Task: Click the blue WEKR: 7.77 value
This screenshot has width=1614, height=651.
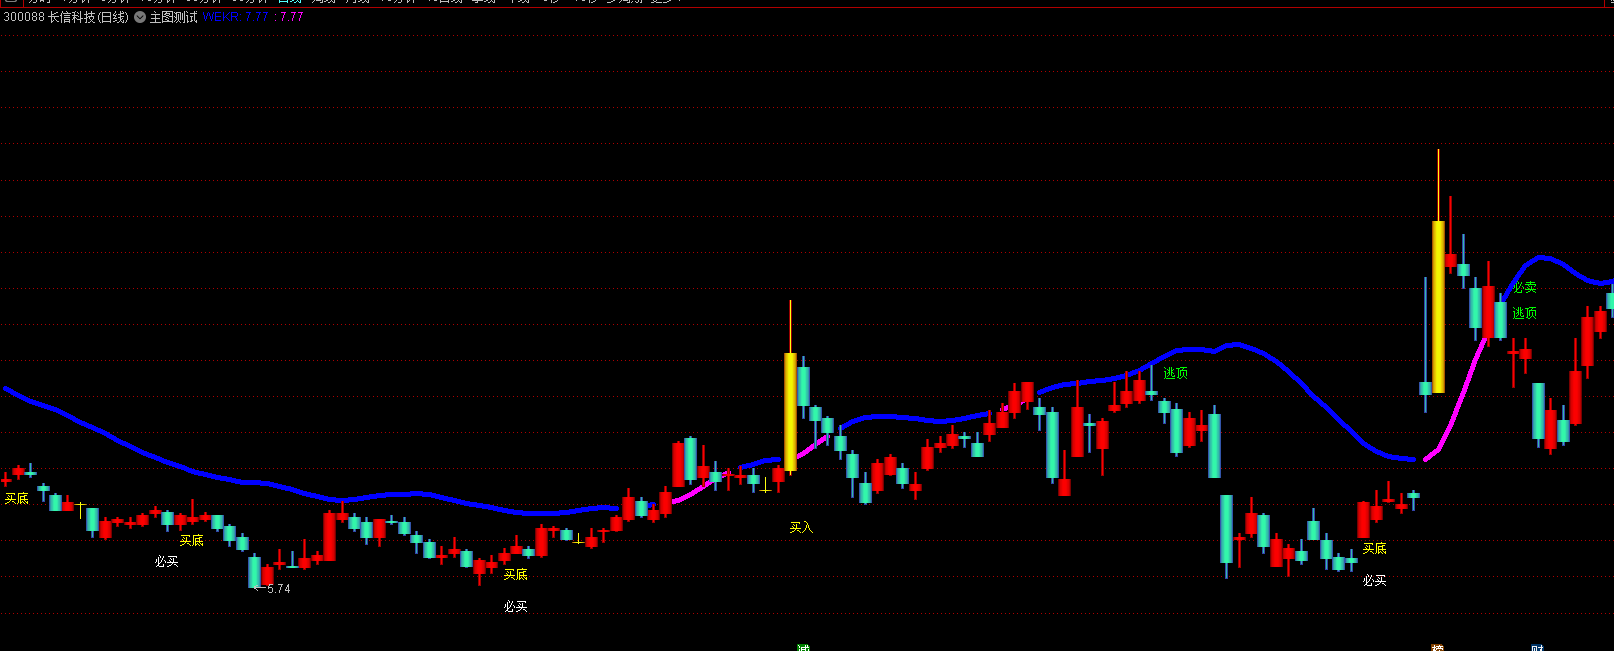Action: coord(236,17)
